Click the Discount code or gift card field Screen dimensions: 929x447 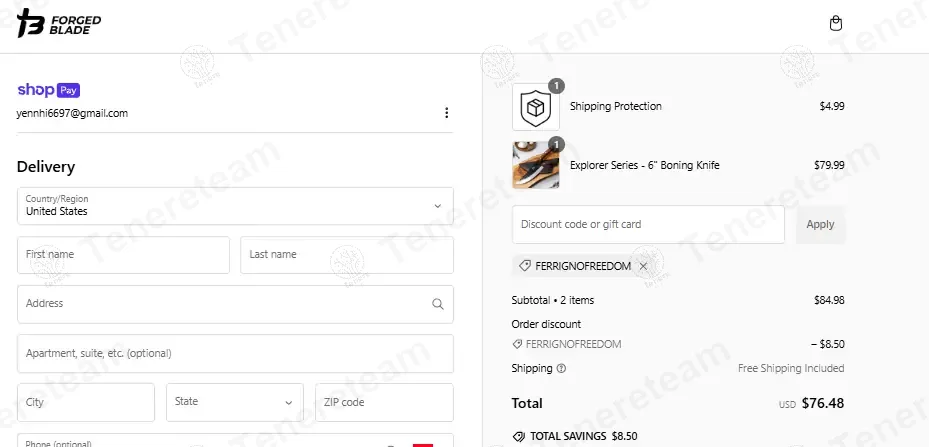coord(648,225)
